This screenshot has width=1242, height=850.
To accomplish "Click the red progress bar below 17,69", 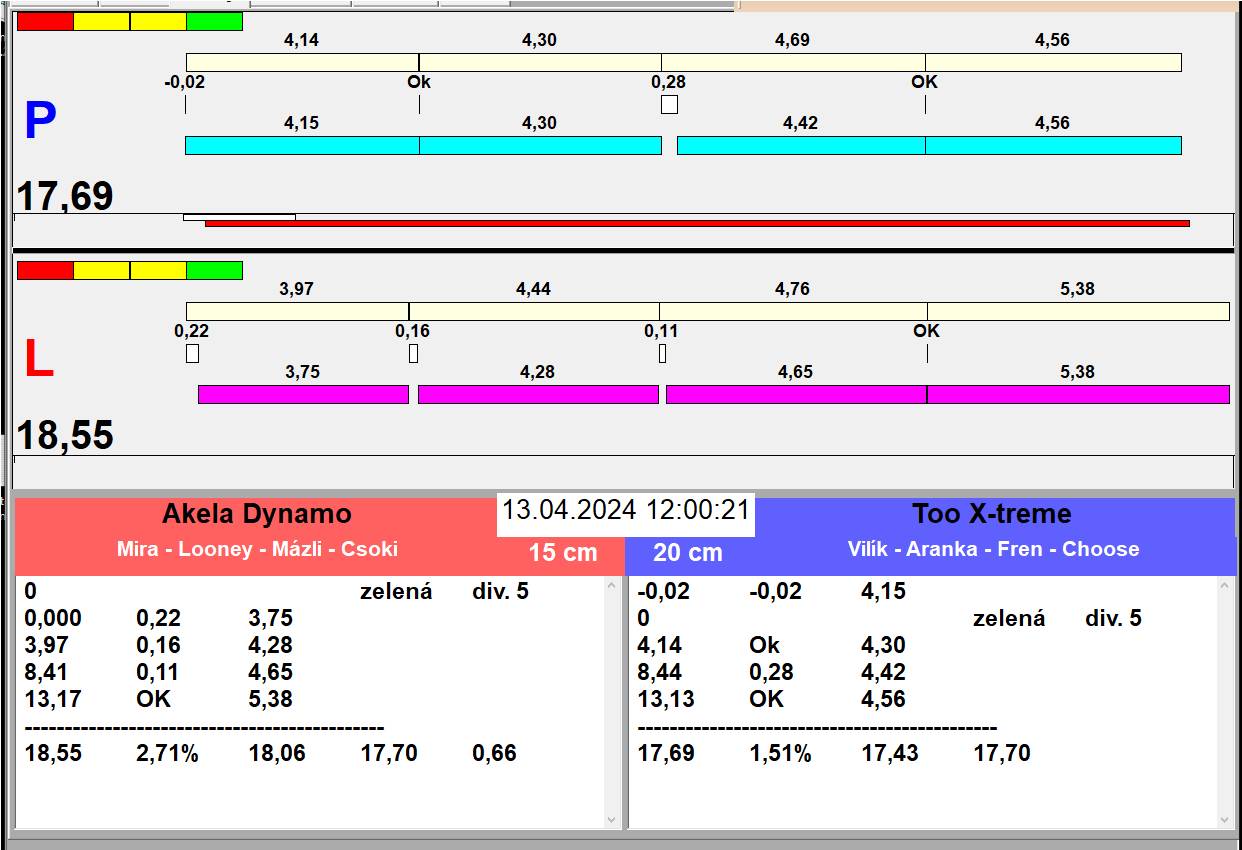I will pos(697,223).
